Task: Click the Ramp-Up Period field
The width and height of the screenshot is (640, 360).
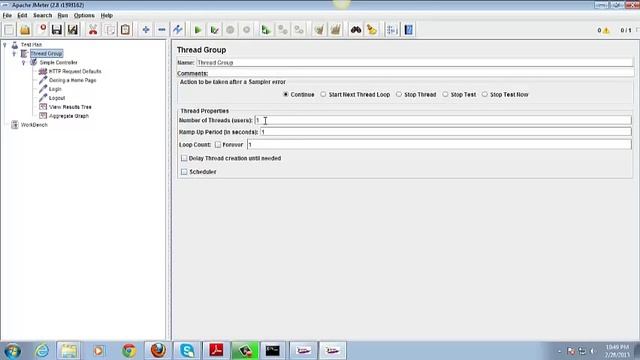Action: (446, 132)
